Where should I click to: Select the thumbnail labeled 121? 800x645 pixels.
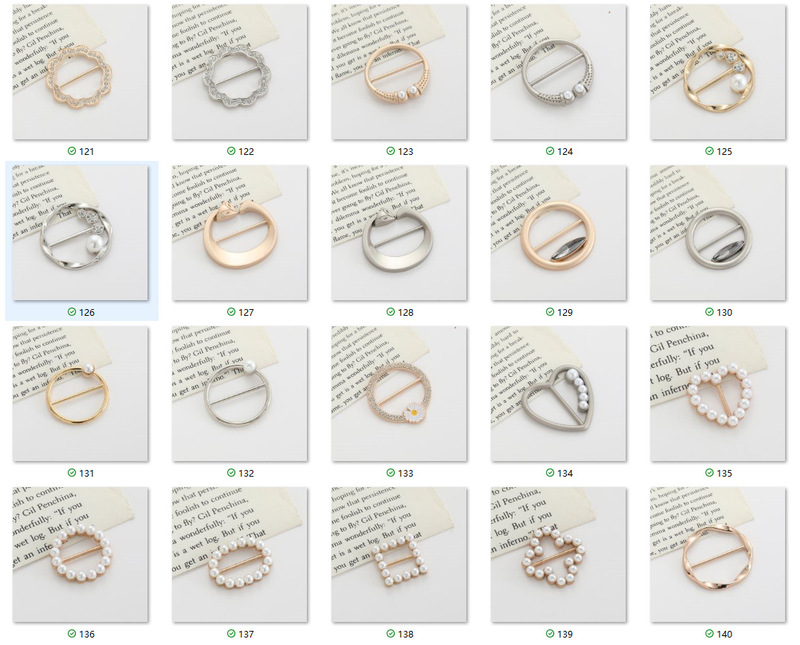[81, 72]
